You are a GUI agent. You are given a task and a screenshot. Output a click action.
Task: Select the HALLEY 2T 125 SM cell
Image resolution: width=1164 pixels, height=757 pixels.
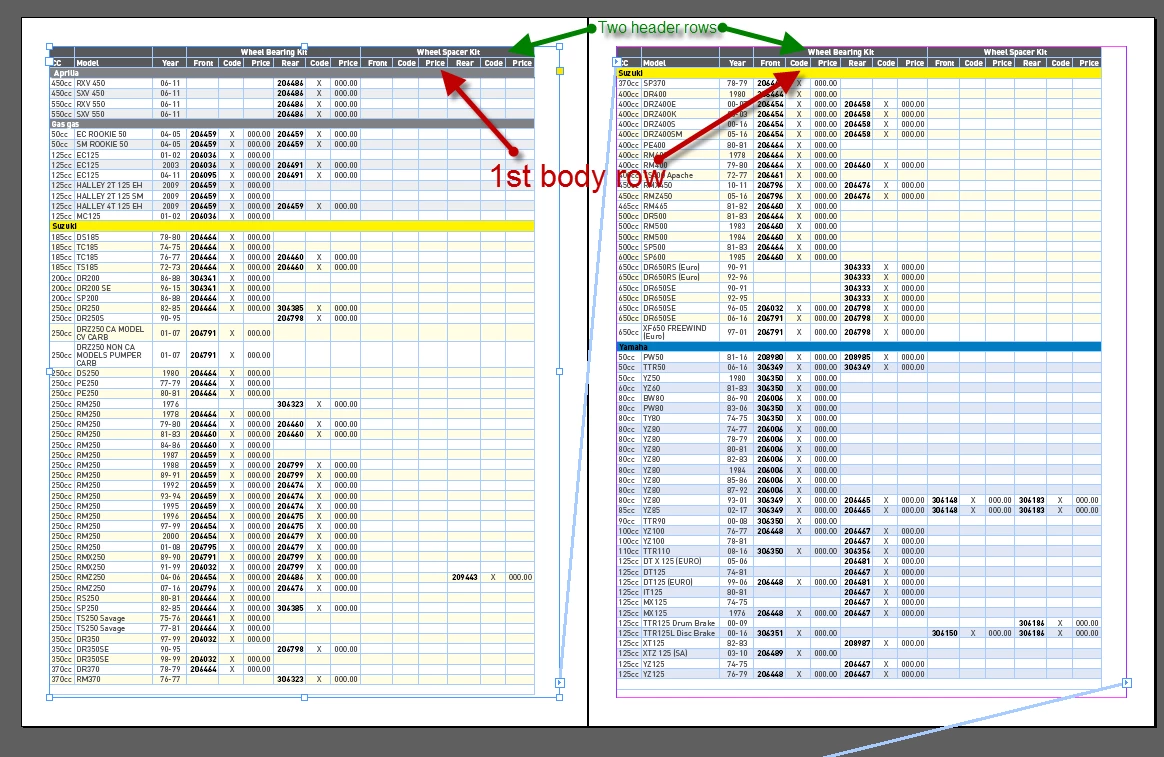pos(114,196)
